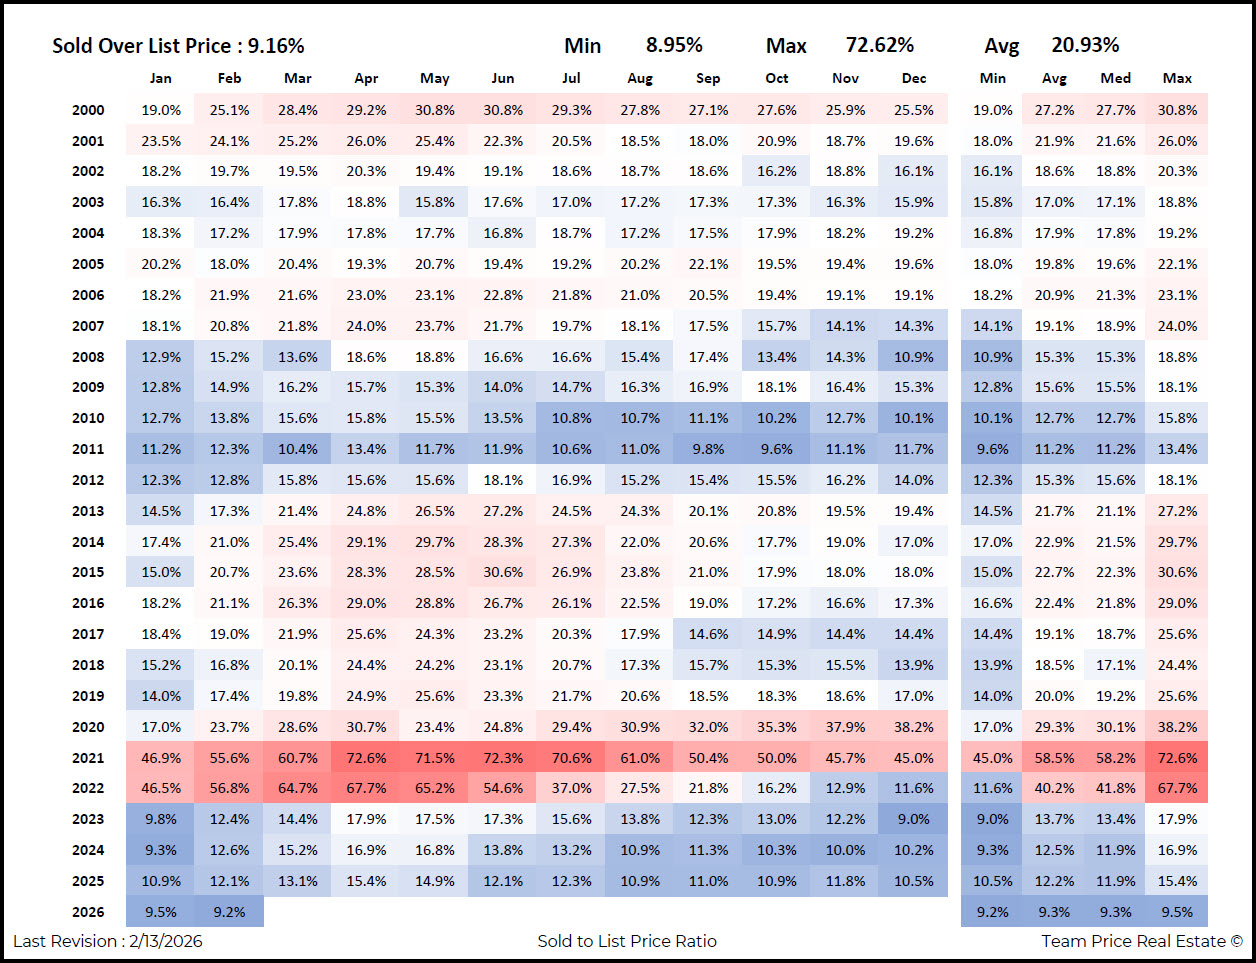The image size is (1256, 963).
Task: Select the June 2022 cell showing 54.6%
Action: 503,788
